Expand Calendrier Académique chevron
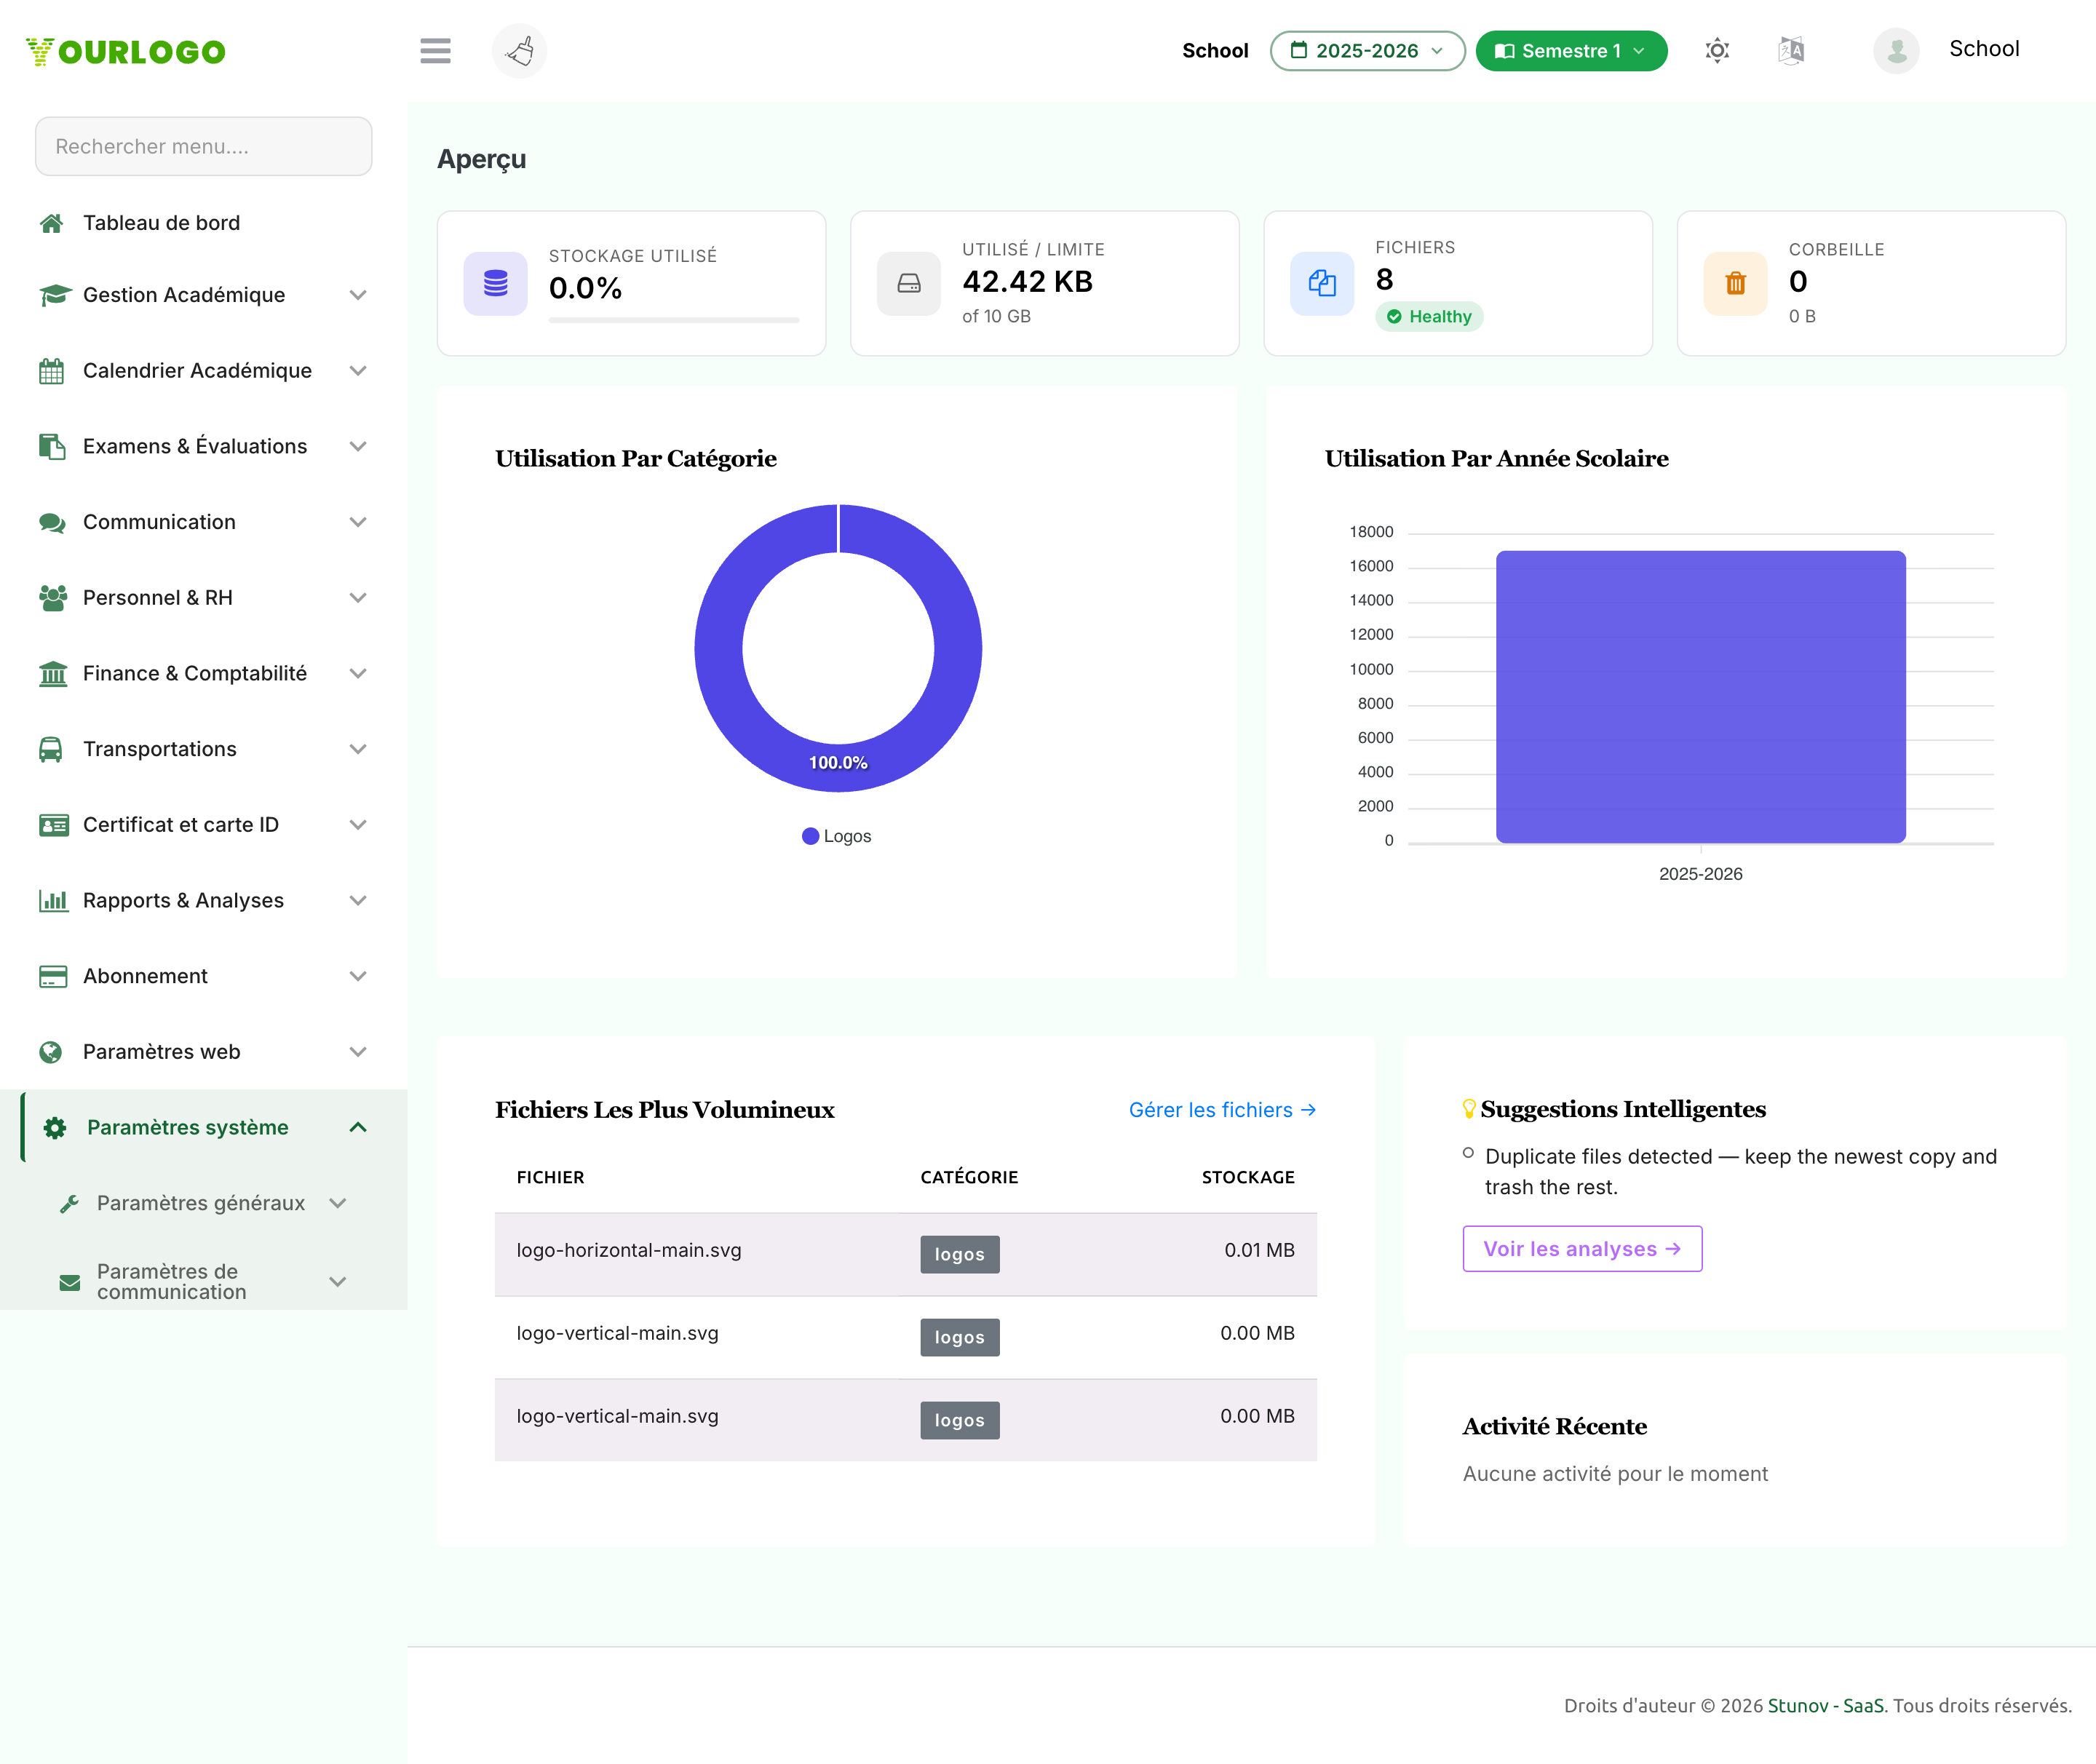Image resolution: width=2096 pixels, height=1764 pixels. [x=358, y=371]
